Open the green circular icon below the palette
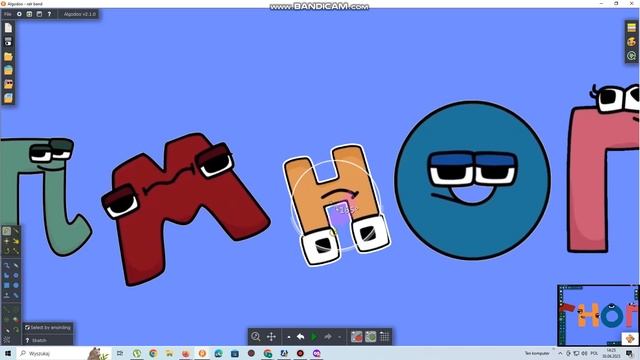This screenshot has height=360, width=640. [x=631, y=56]
